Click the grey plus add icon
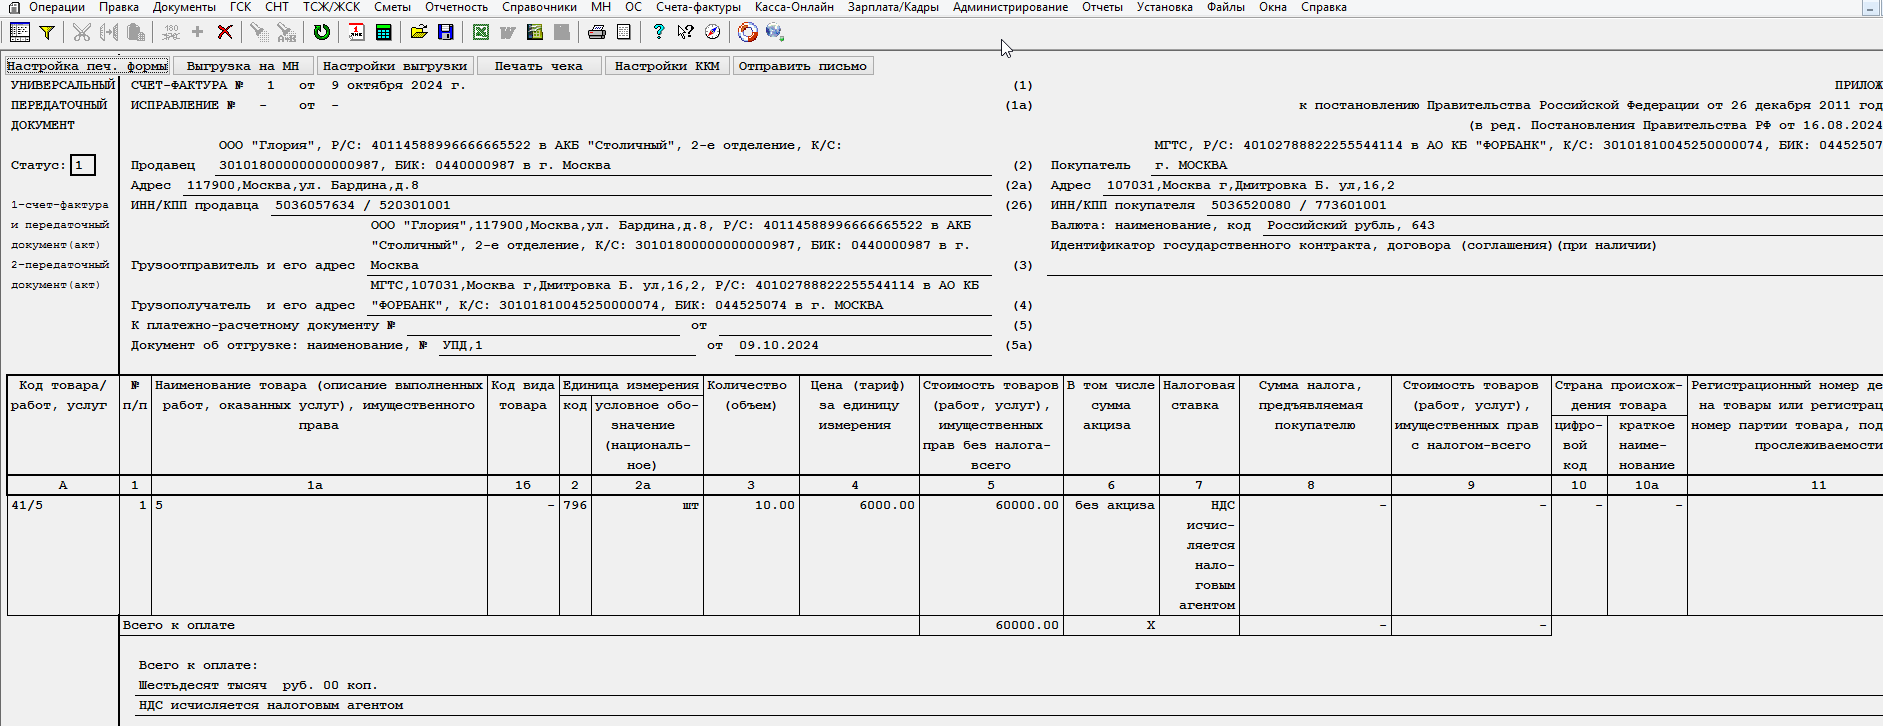 coord(197,32)
